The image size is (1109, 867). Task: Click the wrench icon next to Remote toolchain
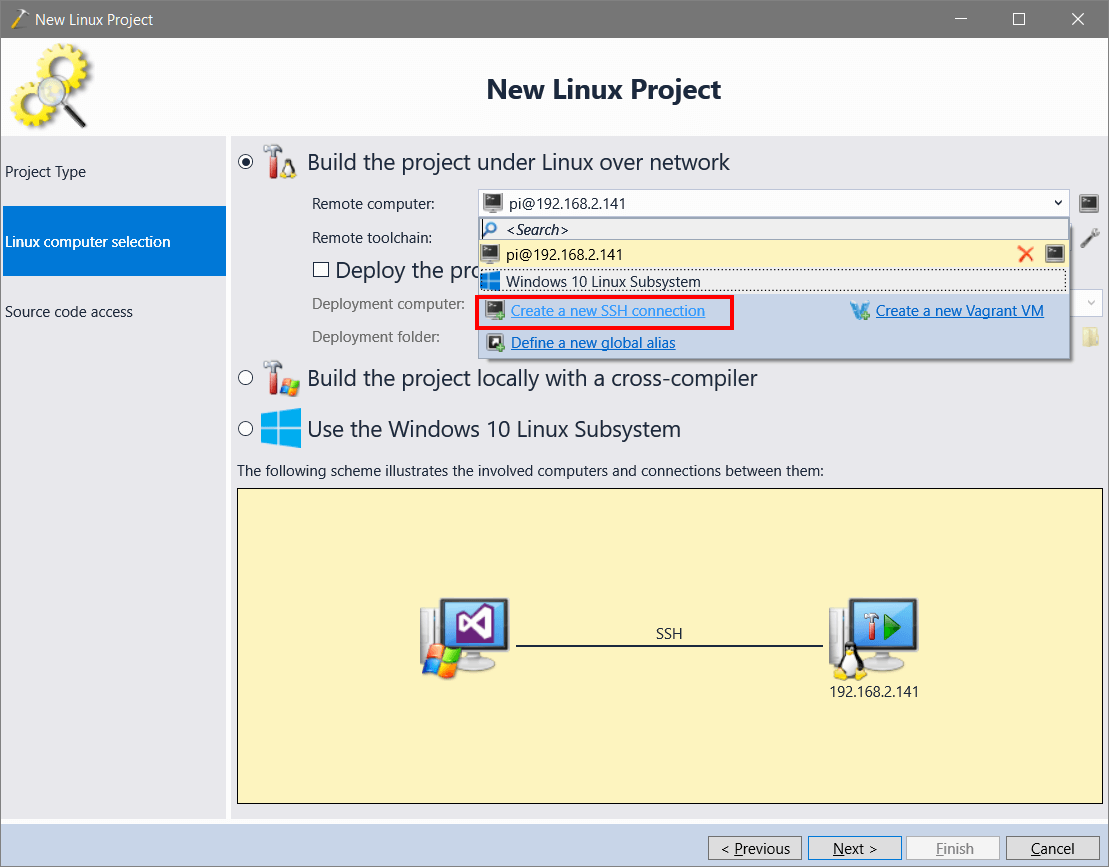click(x=1089, y=238)
